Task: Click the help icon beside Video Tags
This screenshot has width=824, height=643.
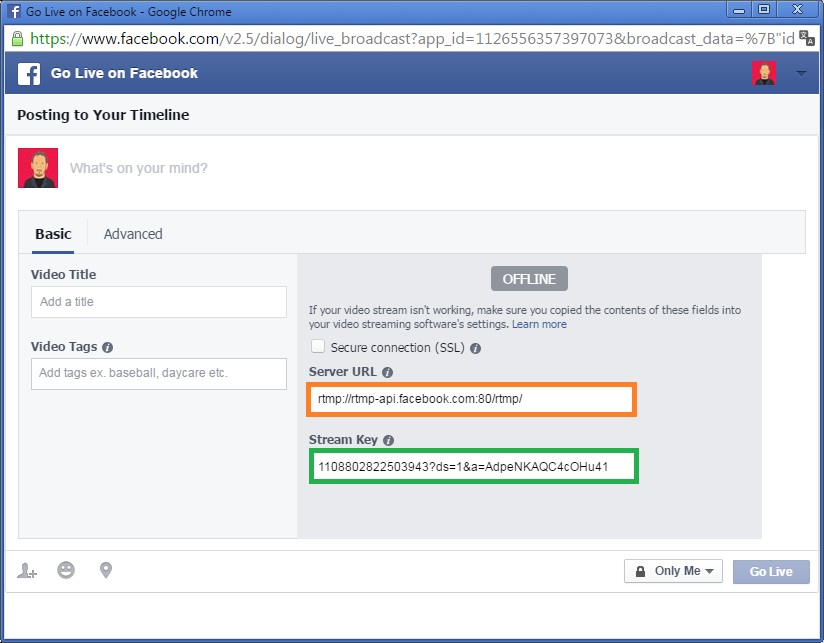Action: pyautogui.click(x=107, y=345)
